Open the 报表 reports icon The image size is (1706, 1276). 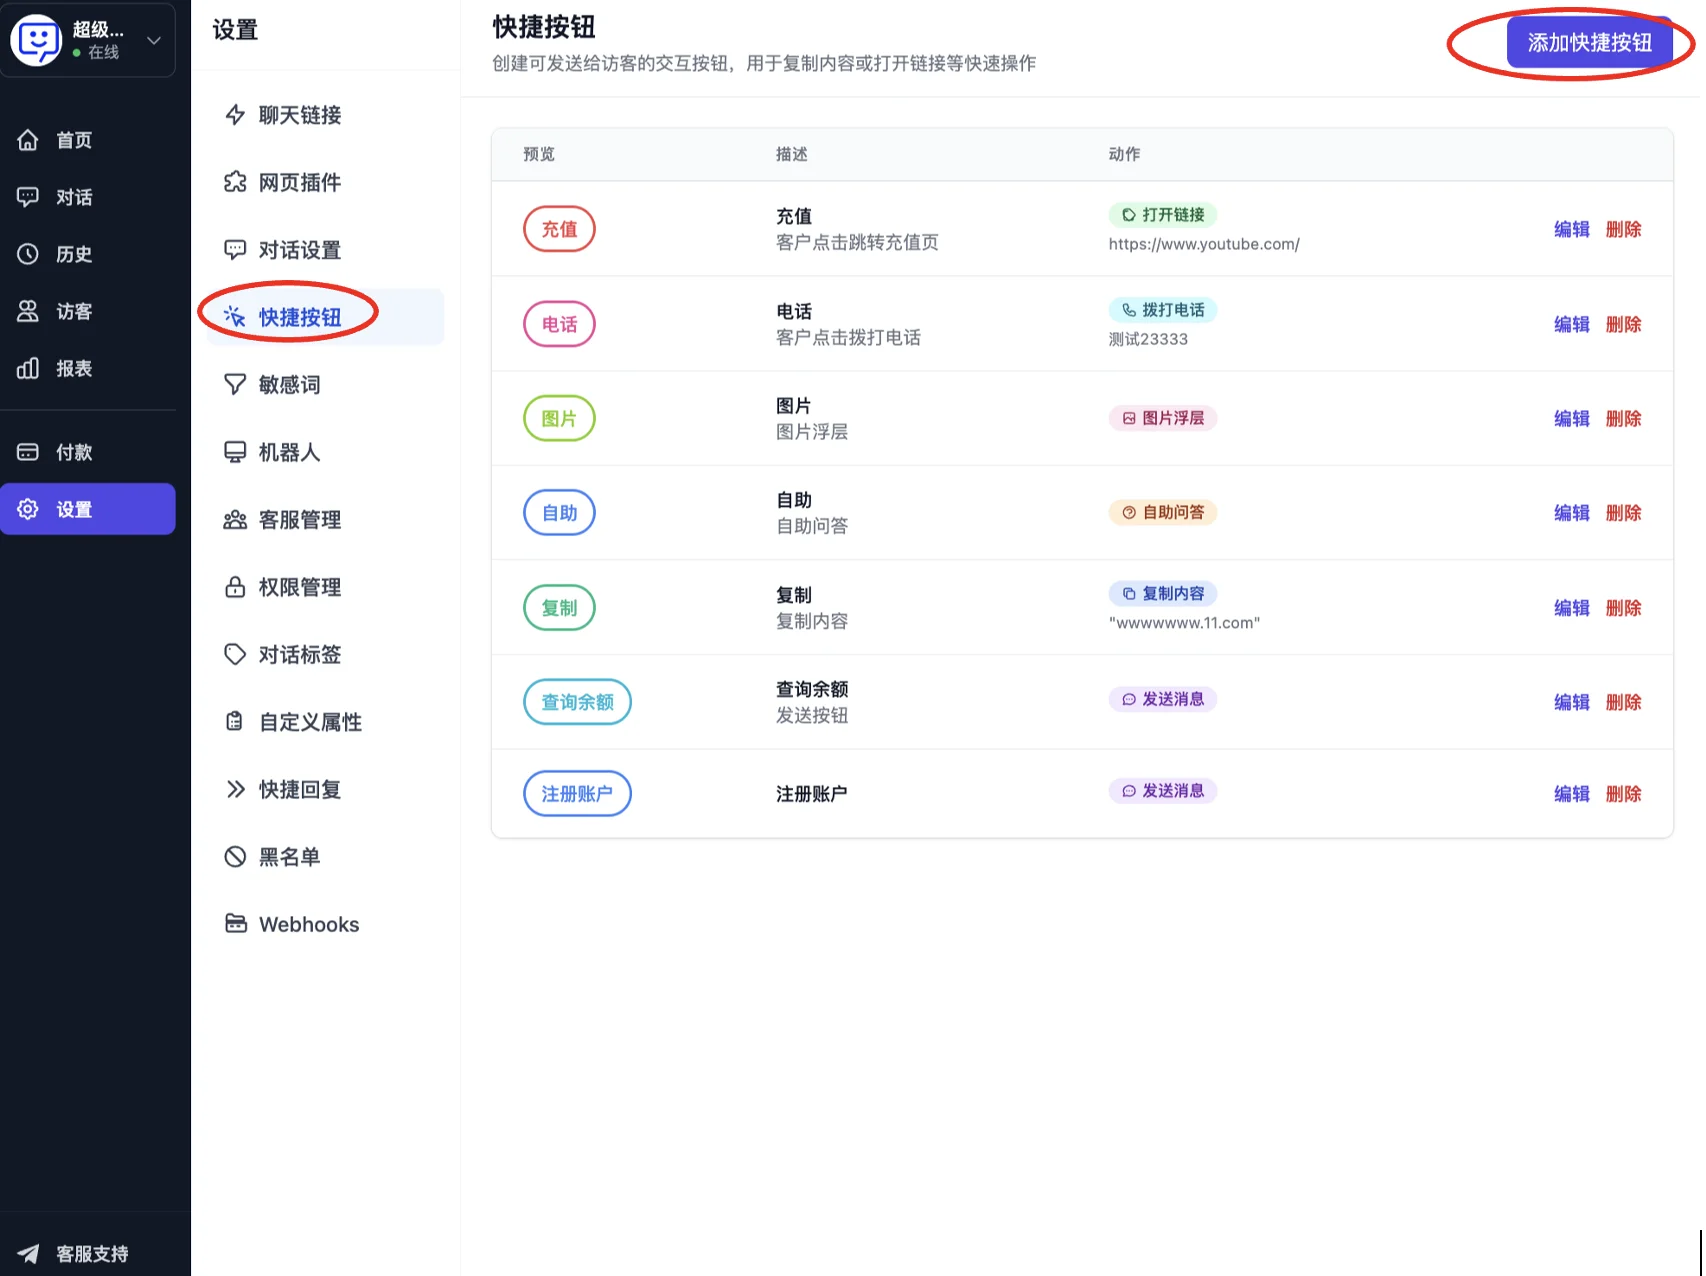click(x=28, y=368)
